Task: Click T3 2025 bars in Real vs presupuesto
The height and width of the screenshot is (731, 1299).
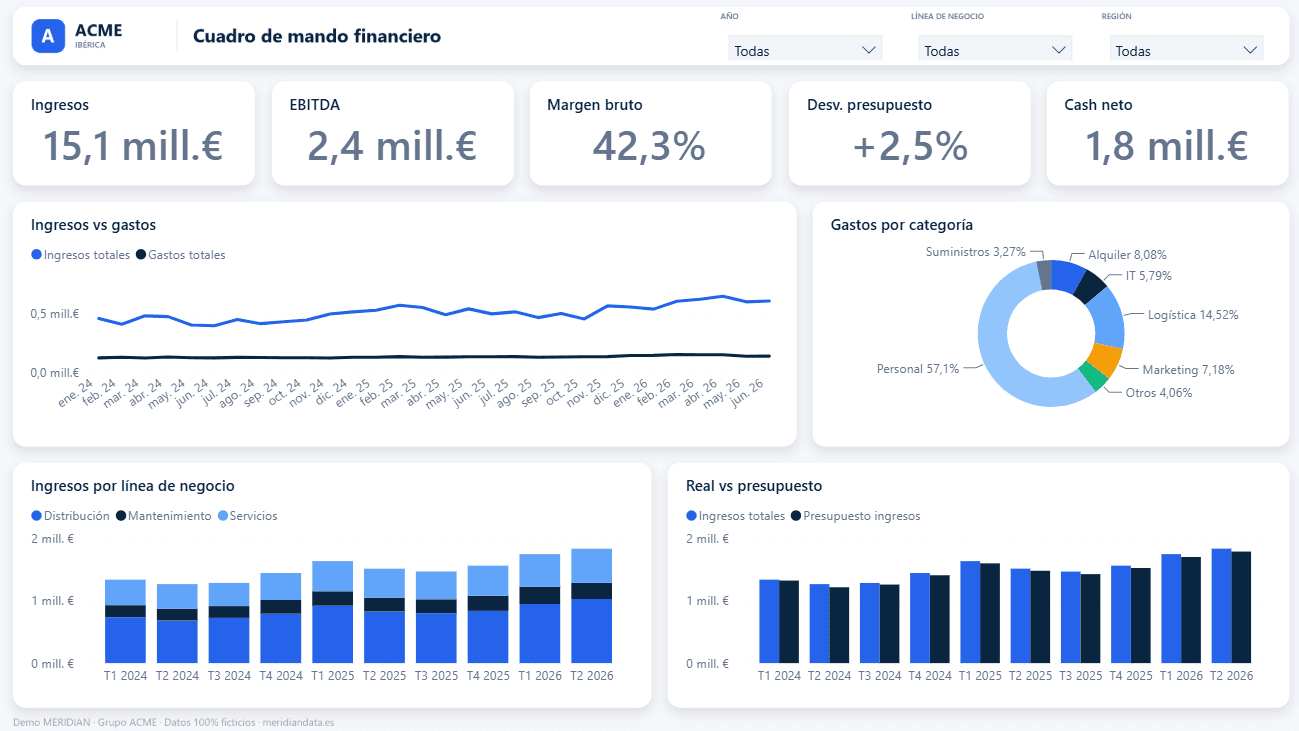Action: pyautogui.click(x=1080, y=617)
